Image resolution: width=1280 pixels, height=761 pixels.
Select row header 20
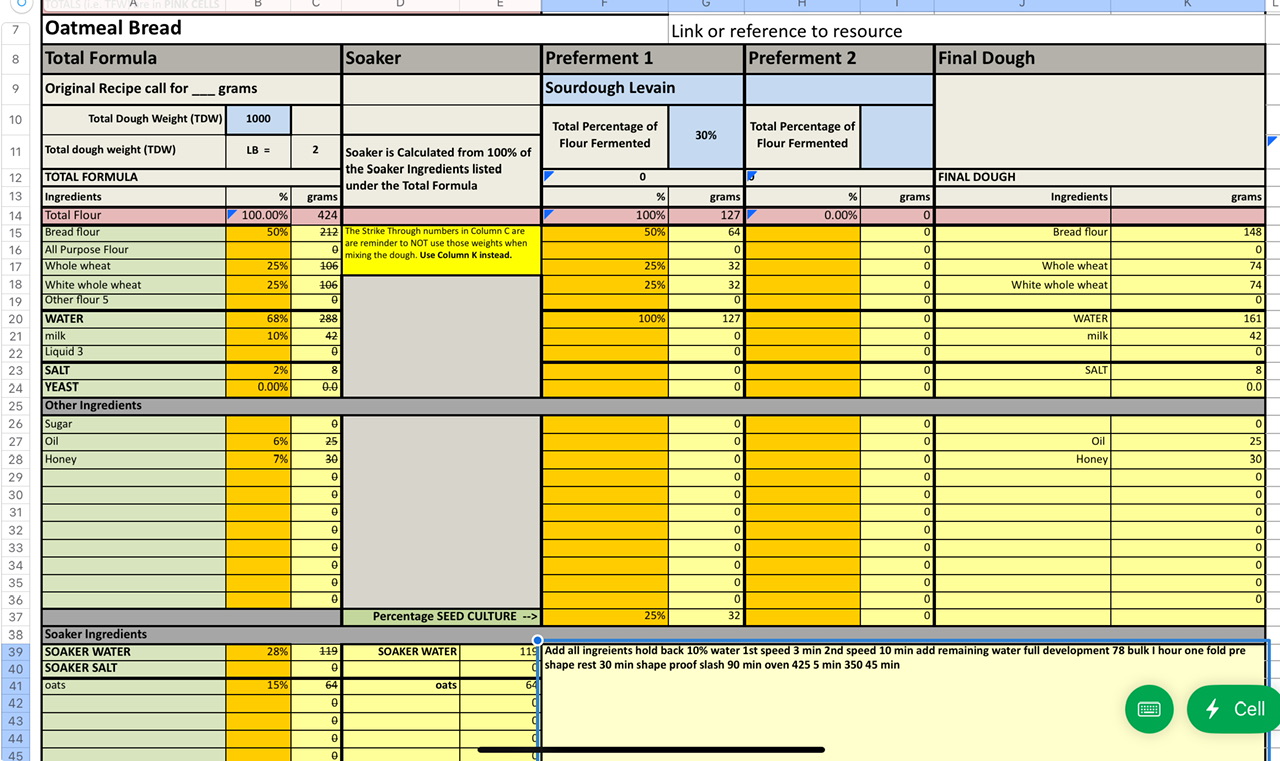[x=15, y=319]
